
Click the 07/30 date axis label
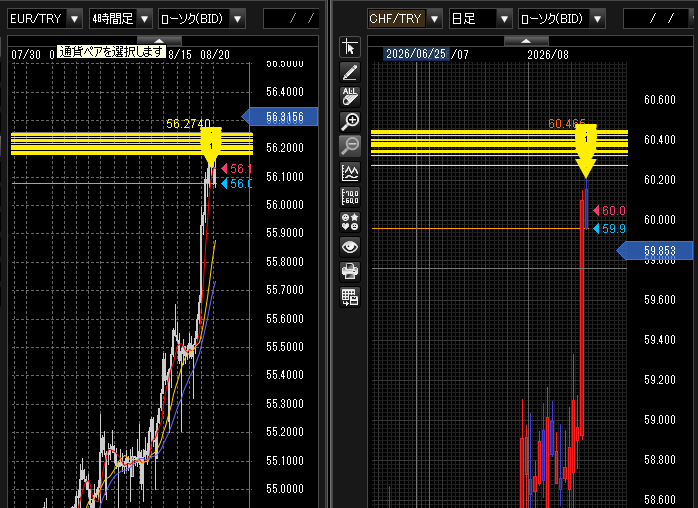pos(26,55)
